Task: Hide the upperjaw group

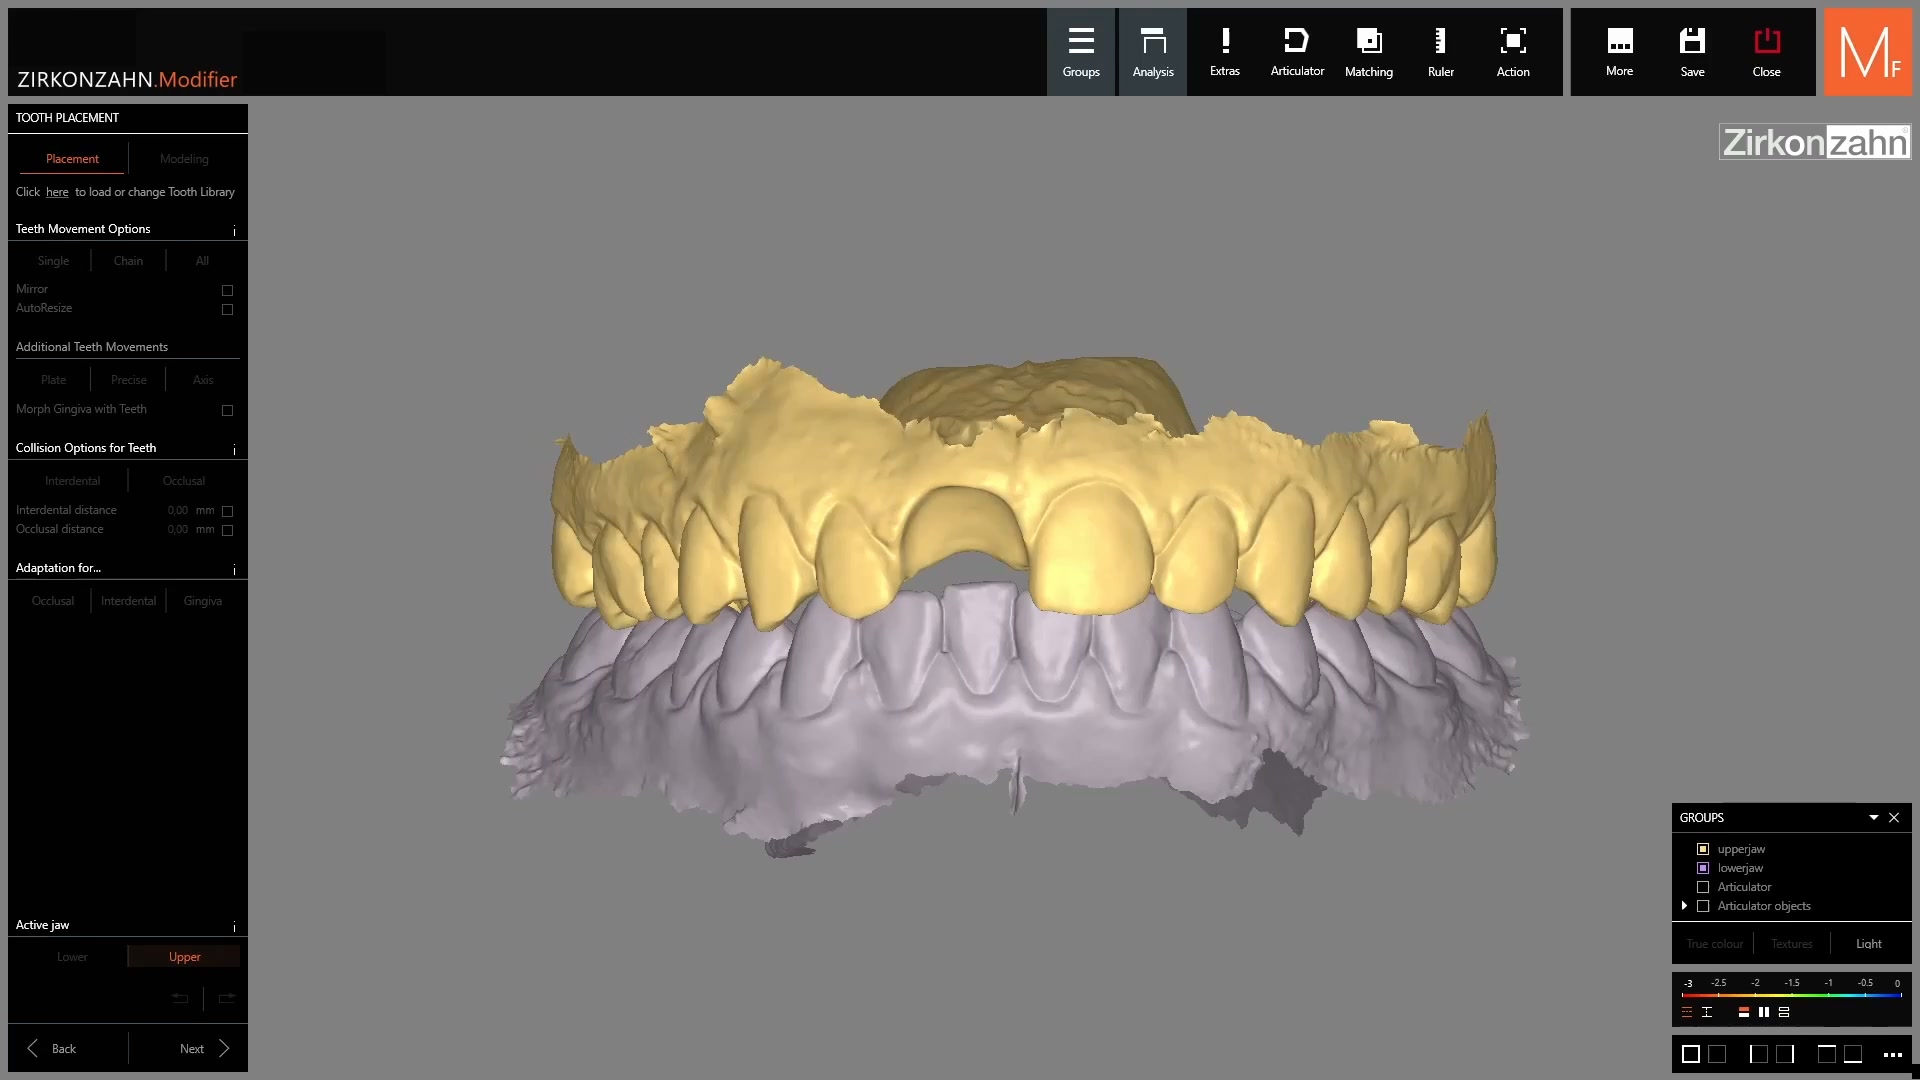Action: click(1703, 849)
